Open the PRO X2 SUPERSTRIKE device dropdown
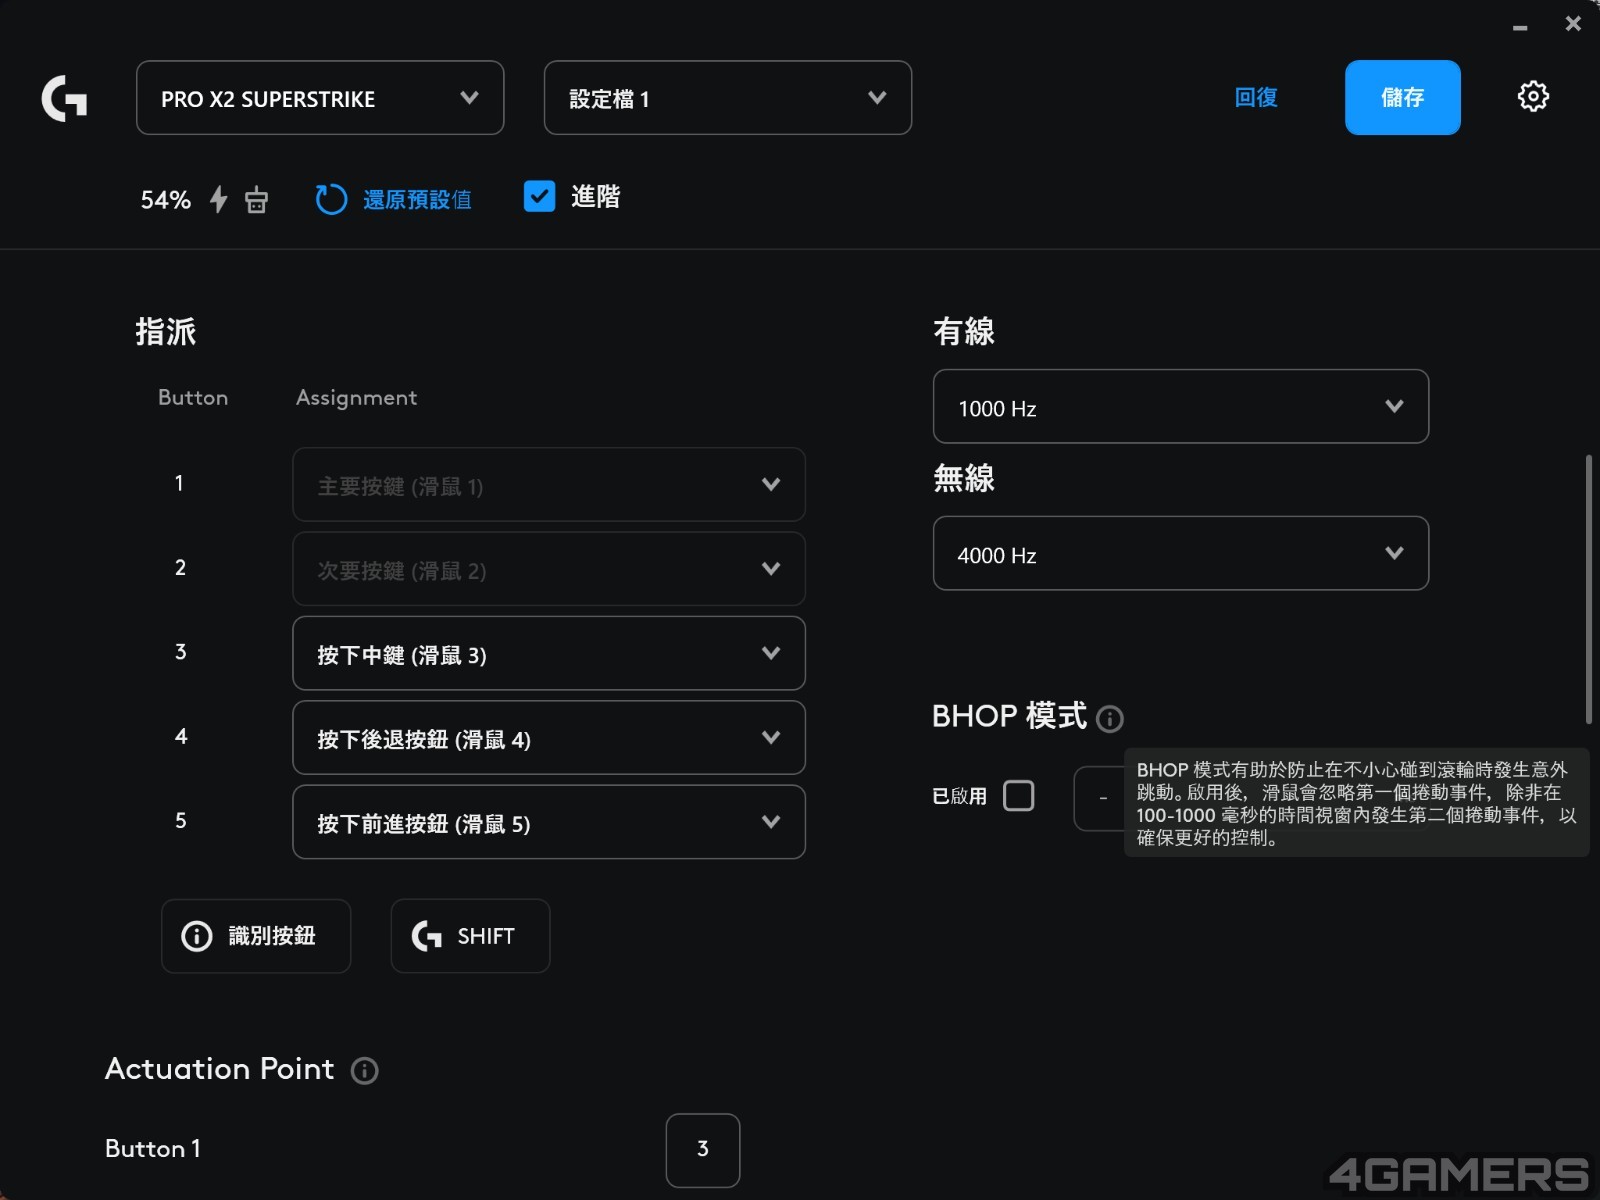Image resolution: width=1600 pixels, height=1200 pixels. click(x=320, y=98)
